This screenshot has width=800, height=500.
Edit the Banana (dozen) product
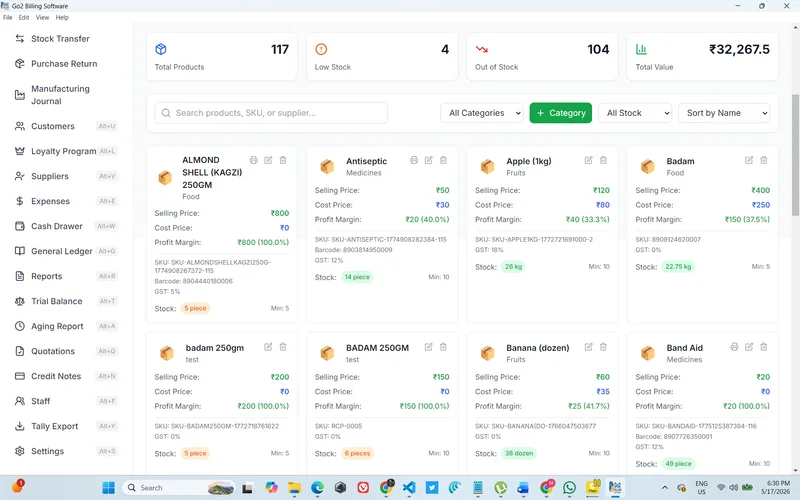[589, 347]
